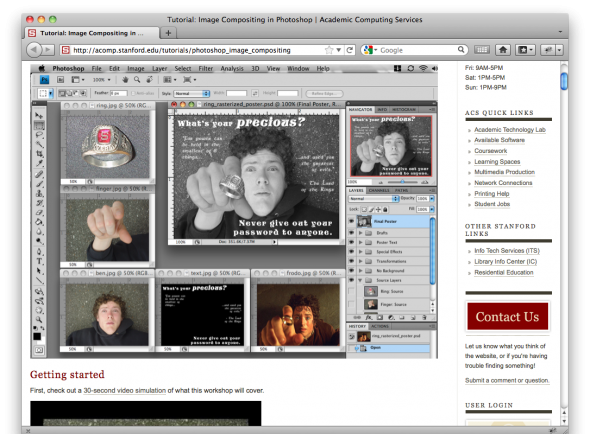Screen dimensions: 590x434
Task: Open Photoshop's Filter menu
Action: 205,68
